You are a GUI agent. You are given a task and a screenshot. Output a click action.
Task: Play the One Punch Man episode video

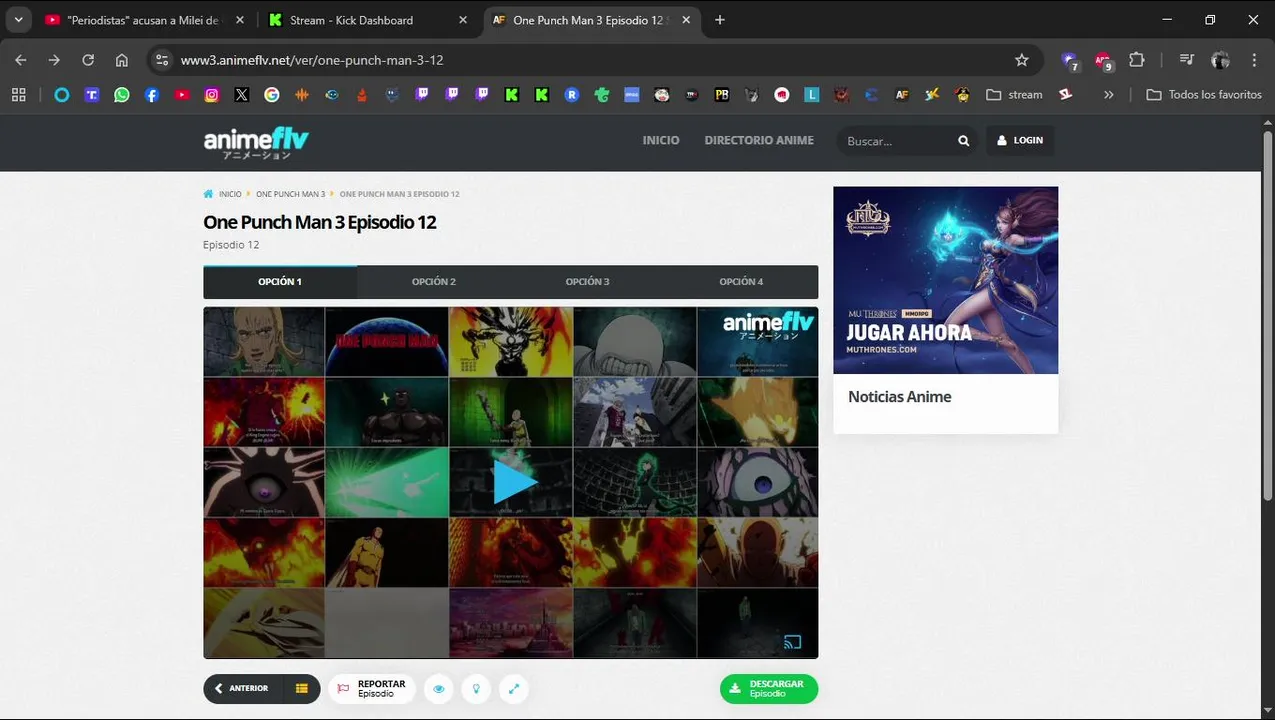coord(515,482)
